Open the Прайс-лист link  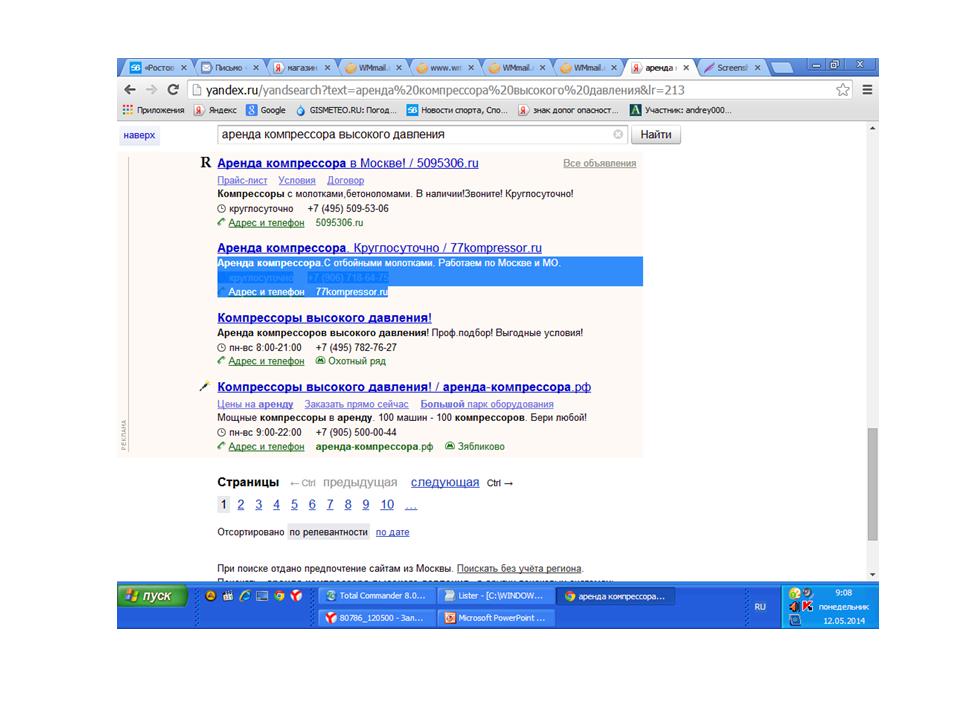pos(242,180)
